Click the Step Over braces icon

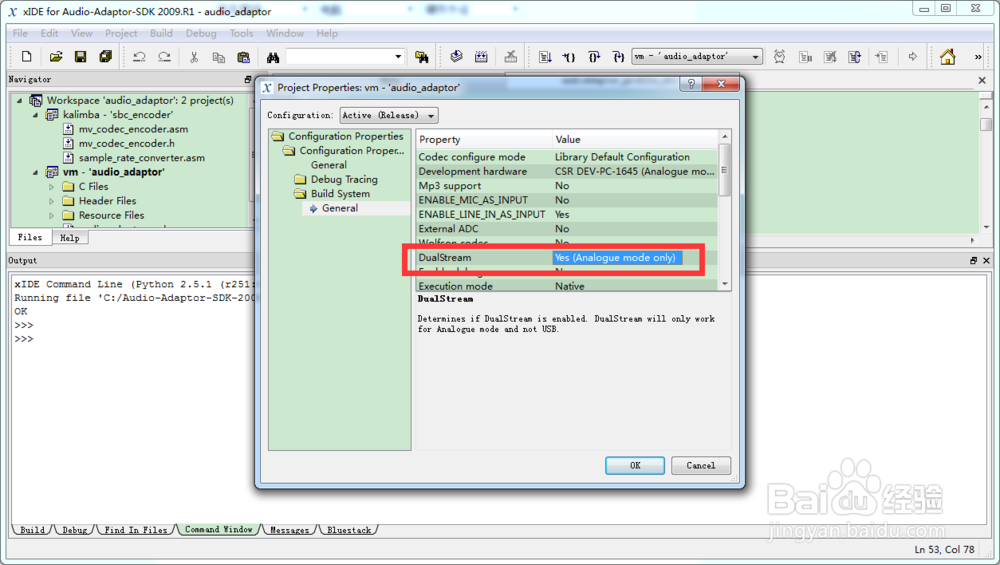594,57
